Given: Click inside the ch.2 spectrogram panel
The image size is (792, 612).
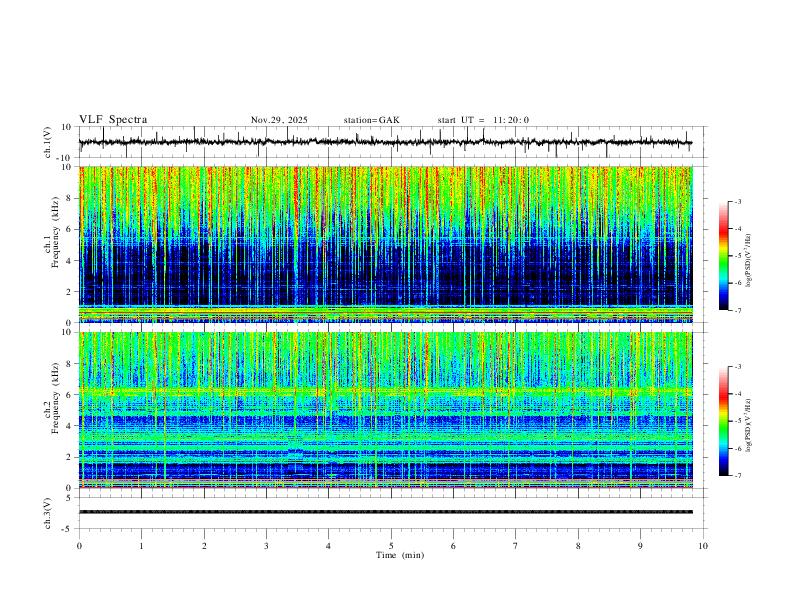Looking at the screenshot, I should point(386,410).
